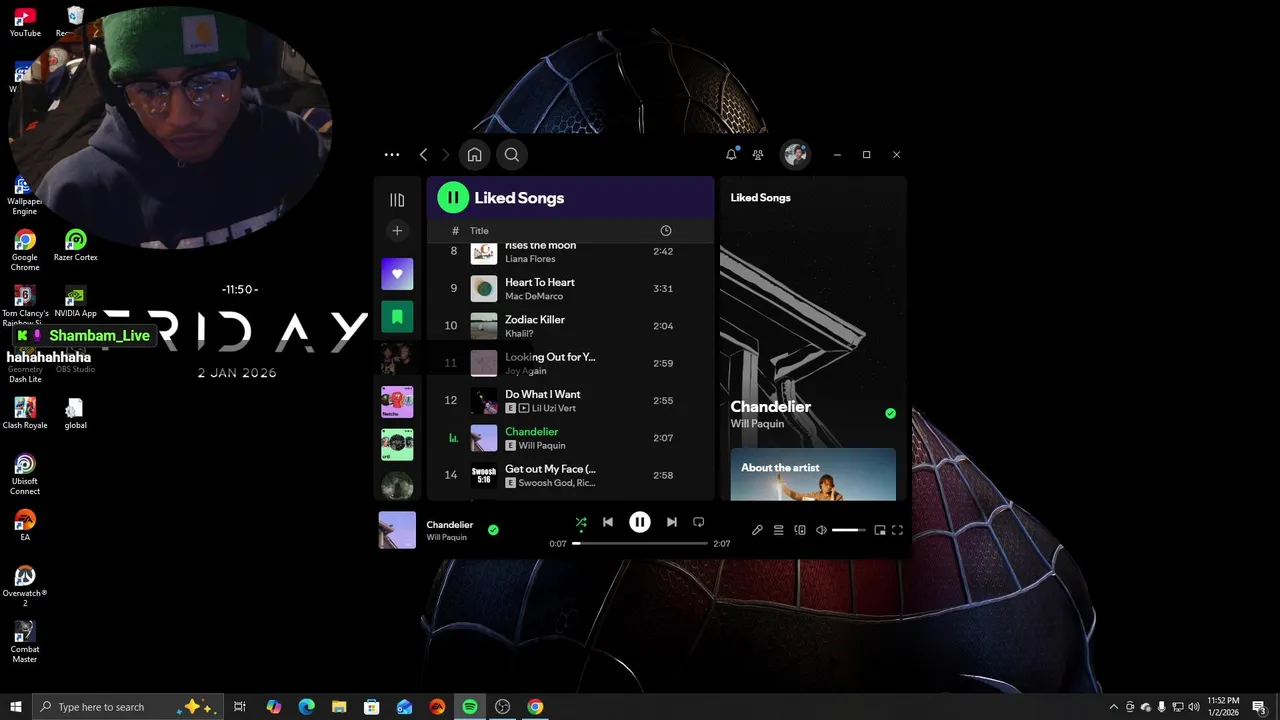The image size is (1280, 720).
Task: Open artist Mac DeMarco link
Action: (534, 296)
